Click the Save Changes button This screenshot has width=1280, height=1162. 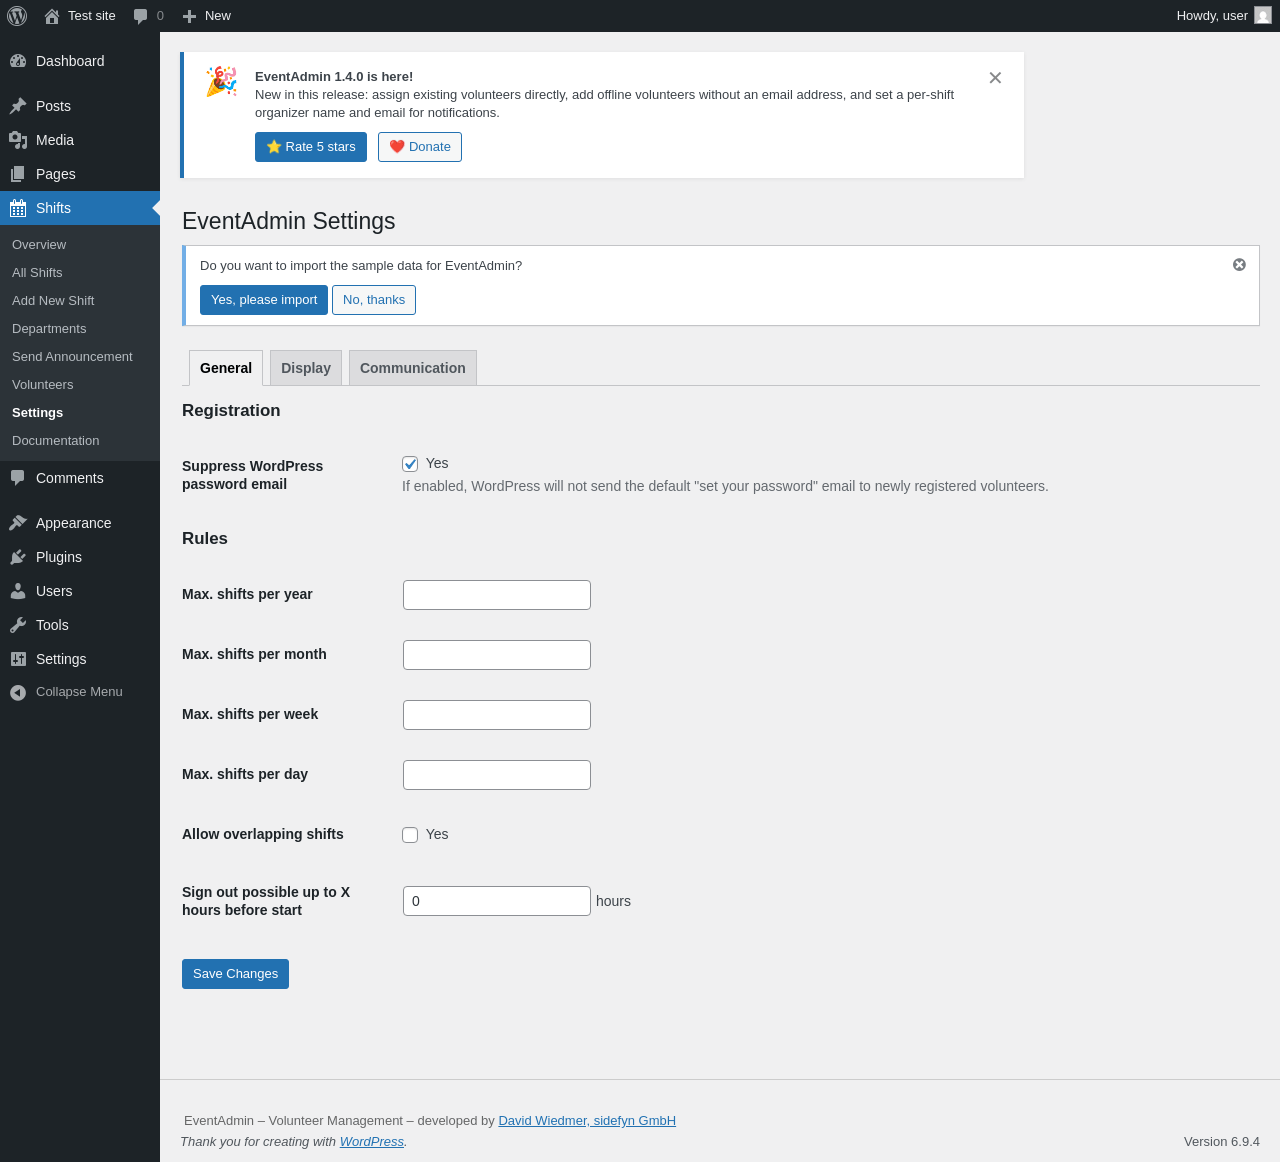[x=235, y=974]
